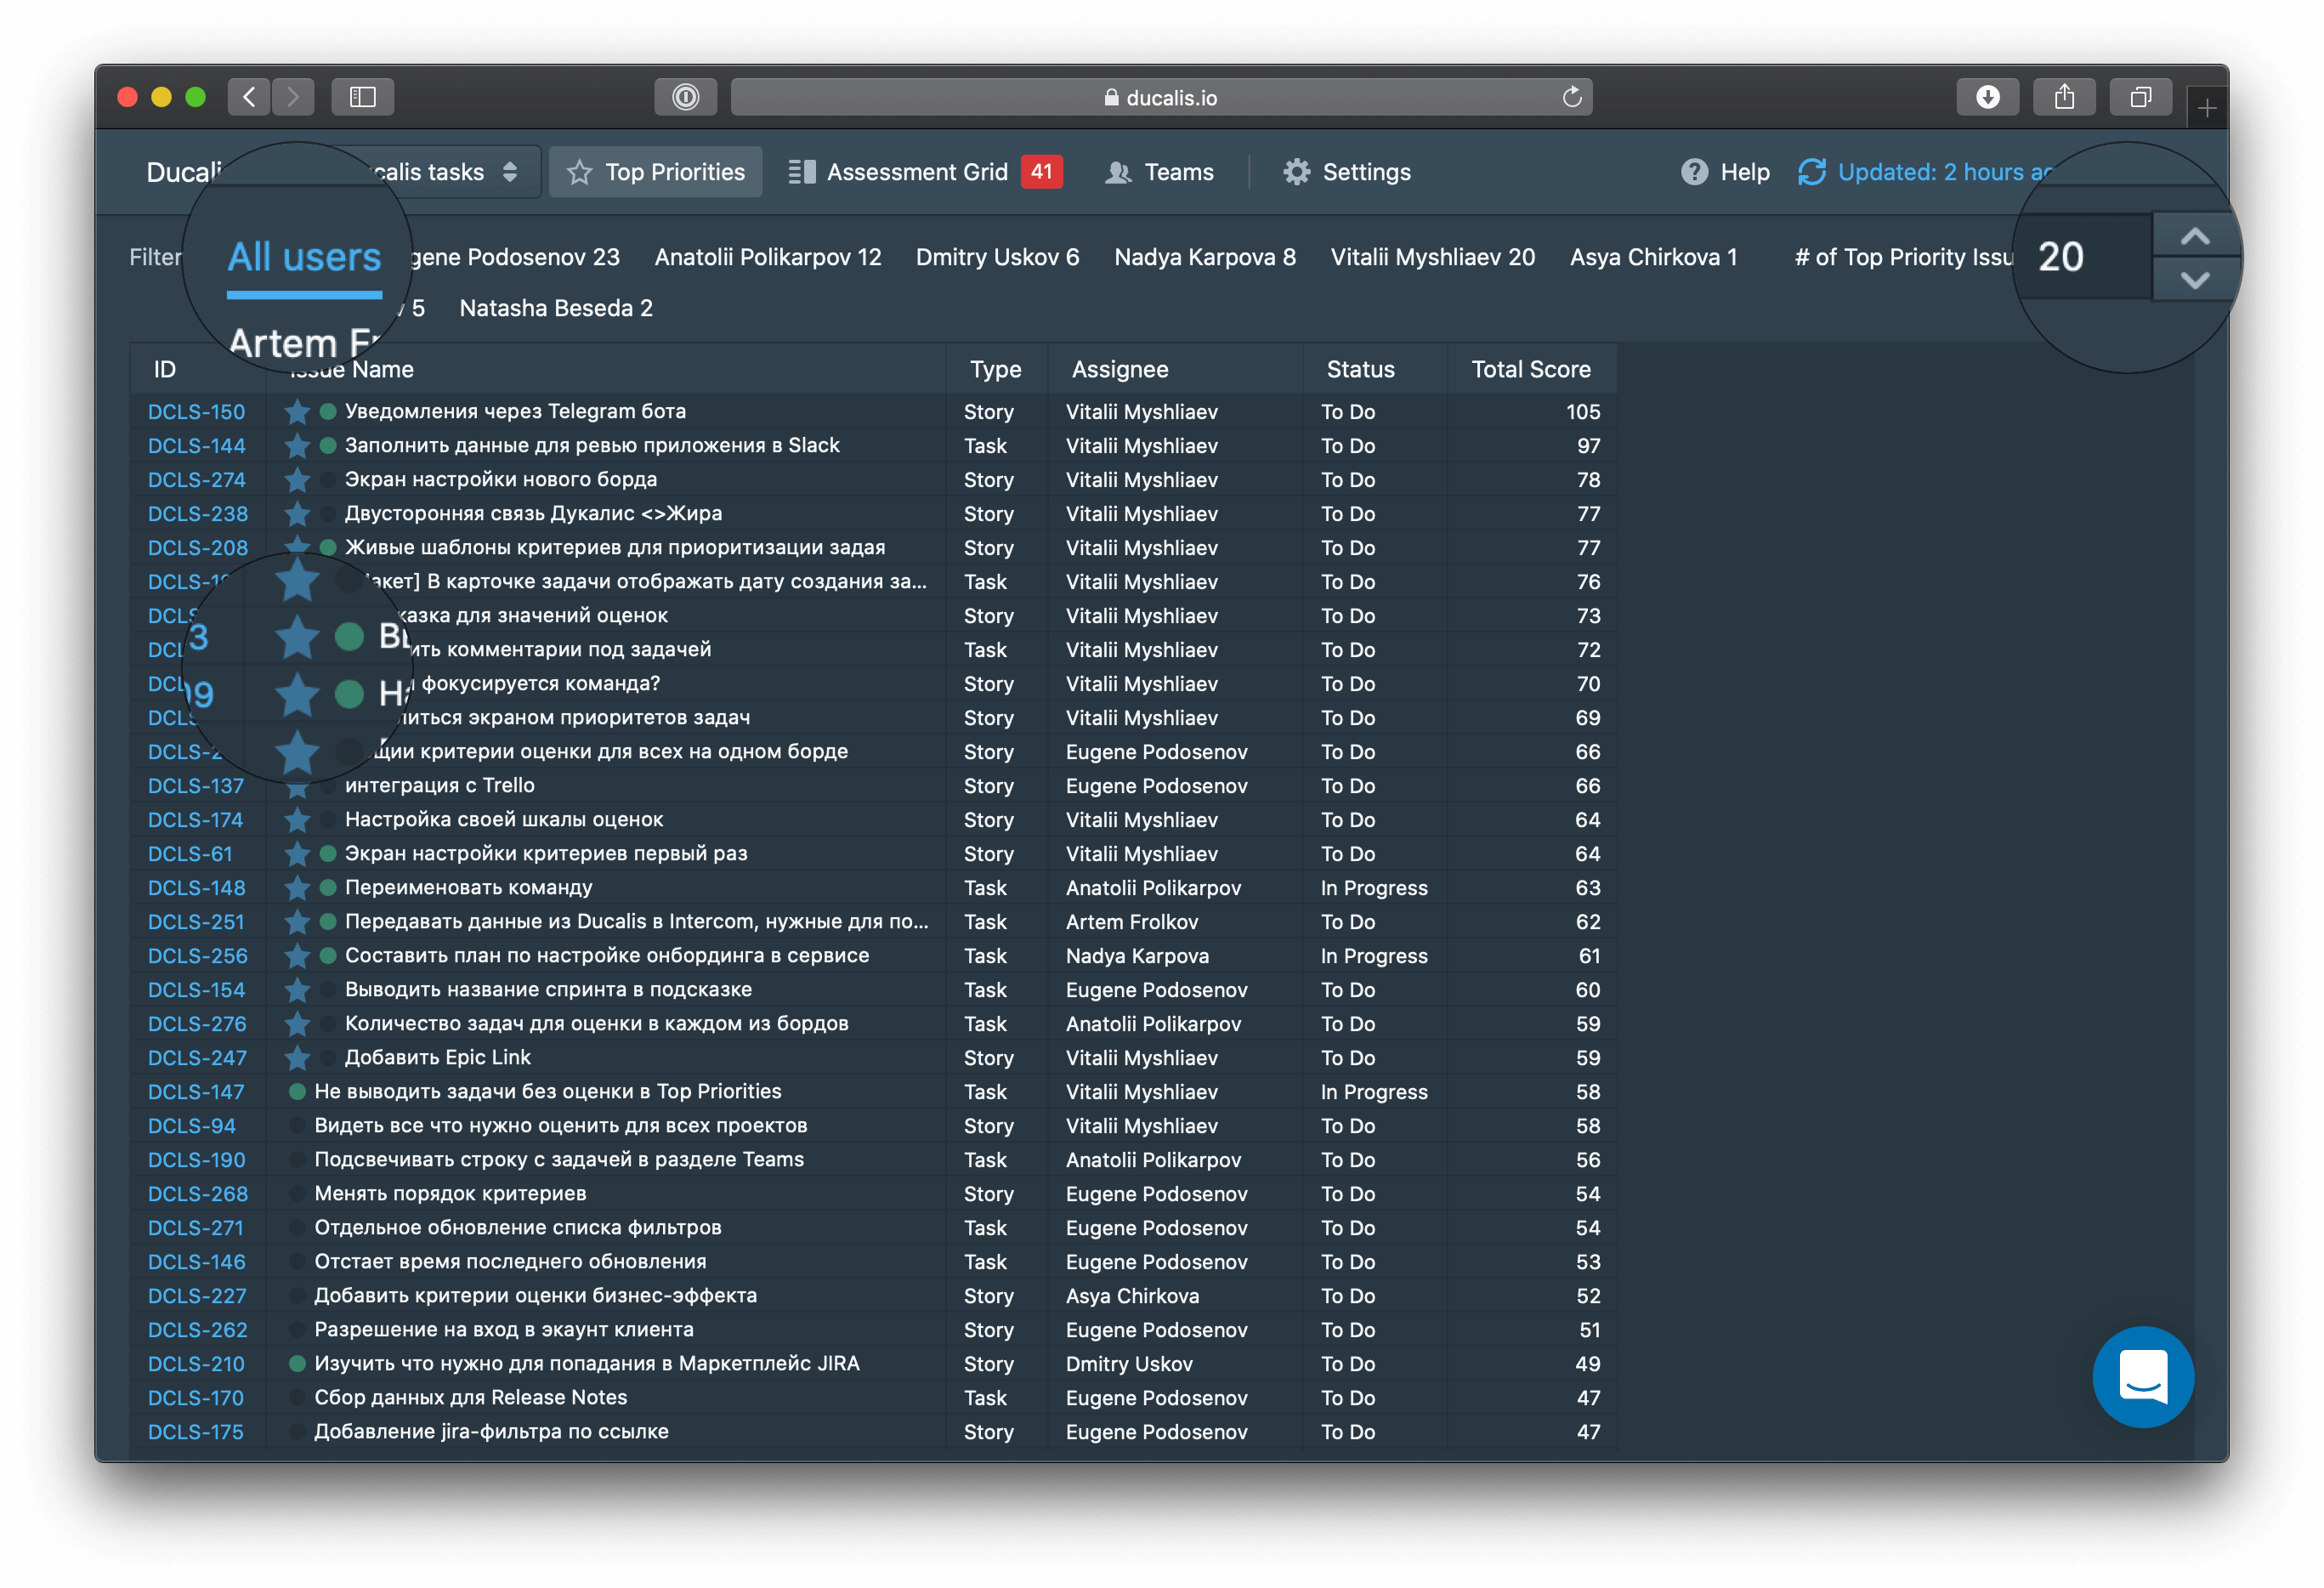The height and width of the screenshot is (1588, 2324).
Task: Open issue link DCLS-144
Action: [196, 446]
